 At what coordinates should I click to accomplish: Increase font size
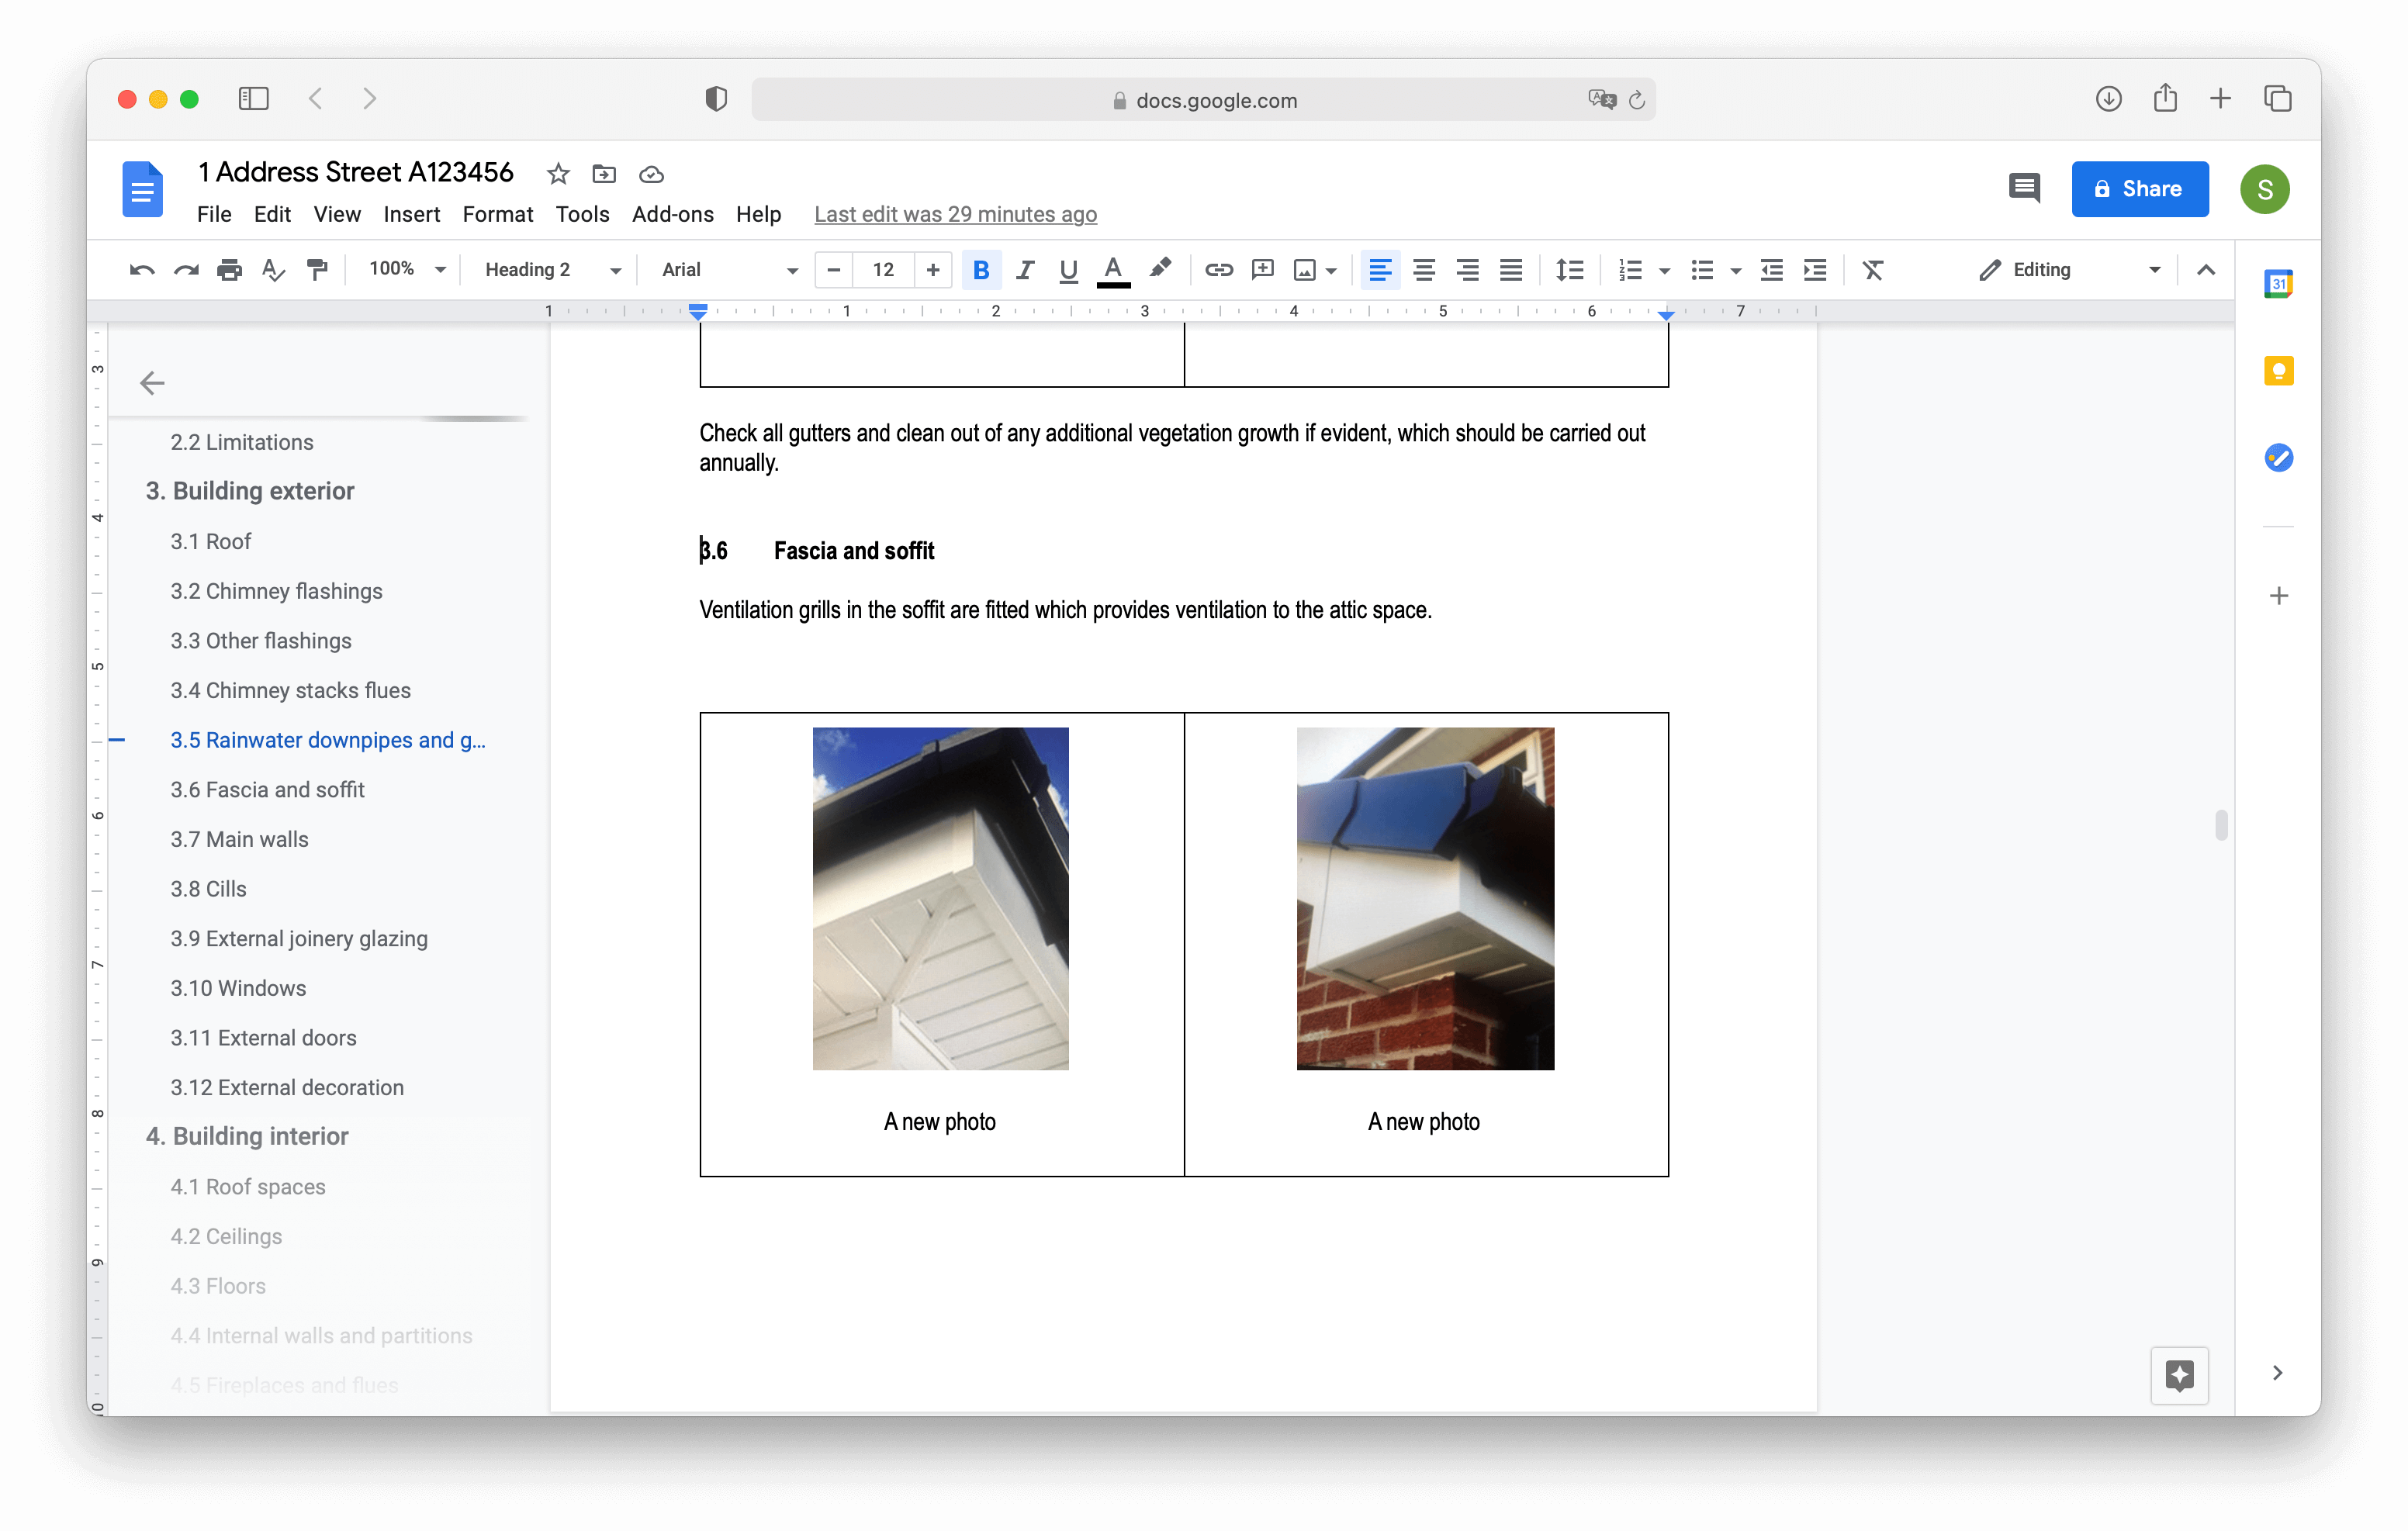(933, 270)
